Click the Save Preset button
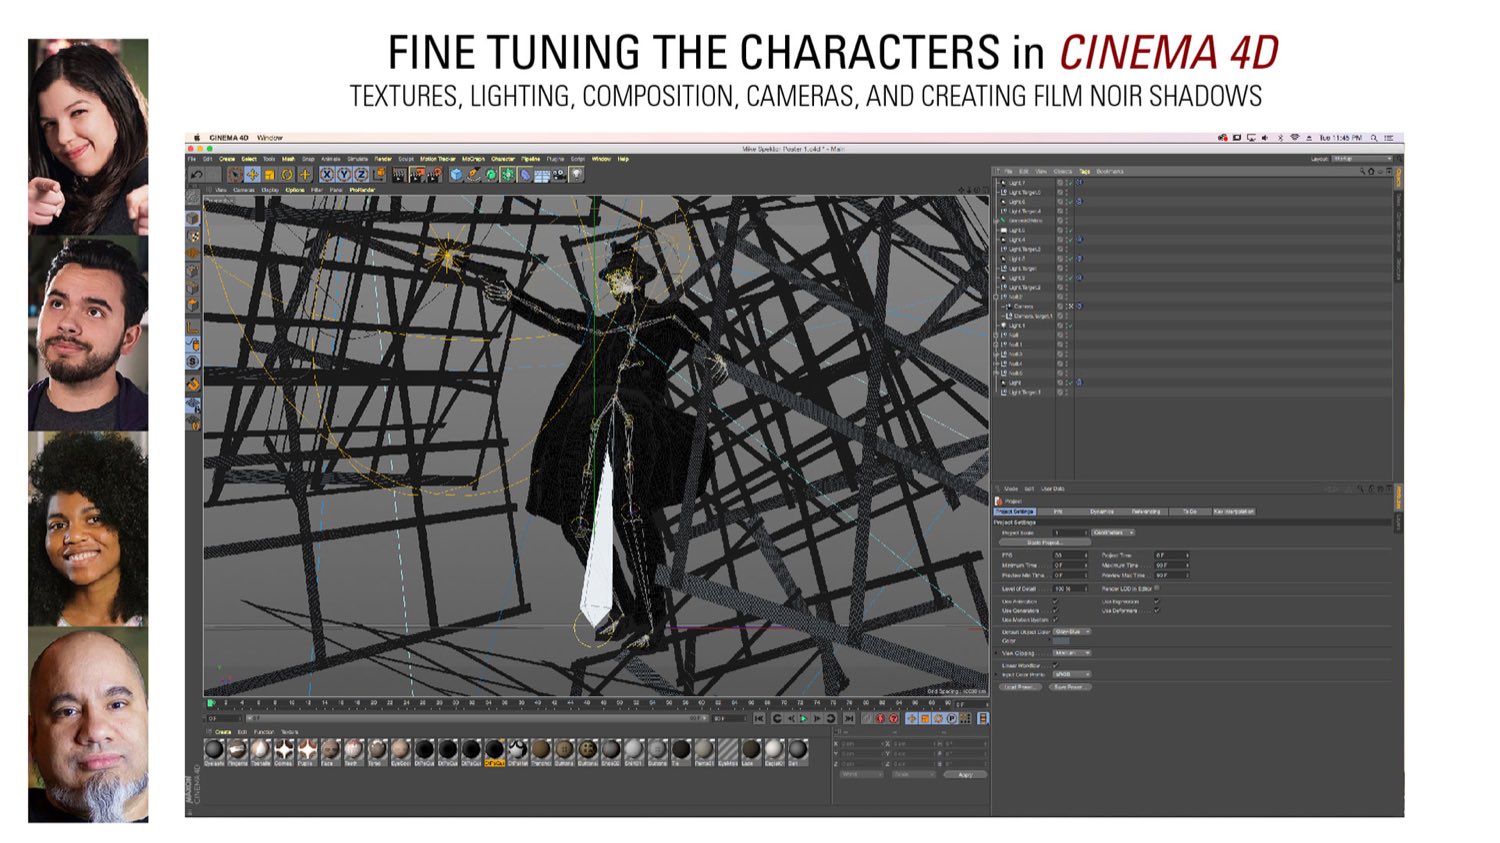The width and height of the screenshot is (1500, 843). (x=1069, y=688)
